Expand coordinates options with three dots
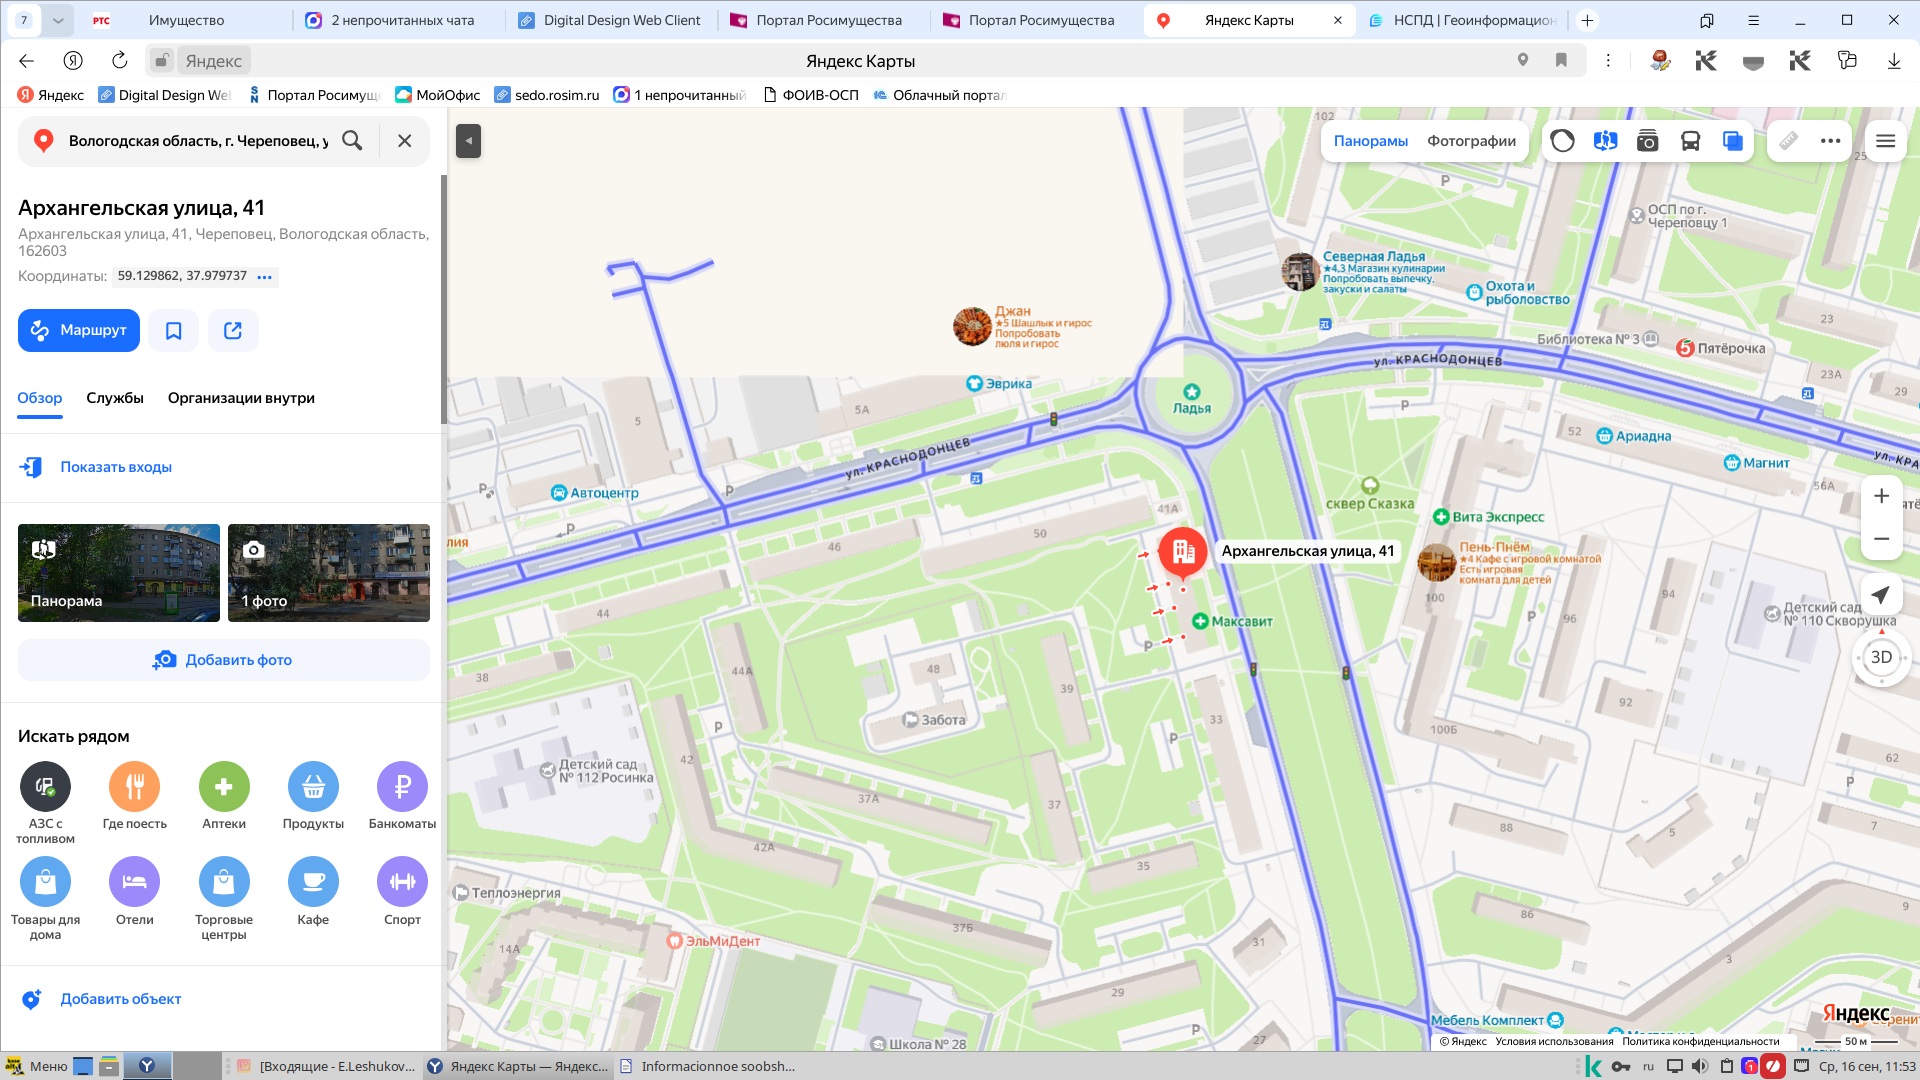 pyautogui.click(x=264, y=277)
